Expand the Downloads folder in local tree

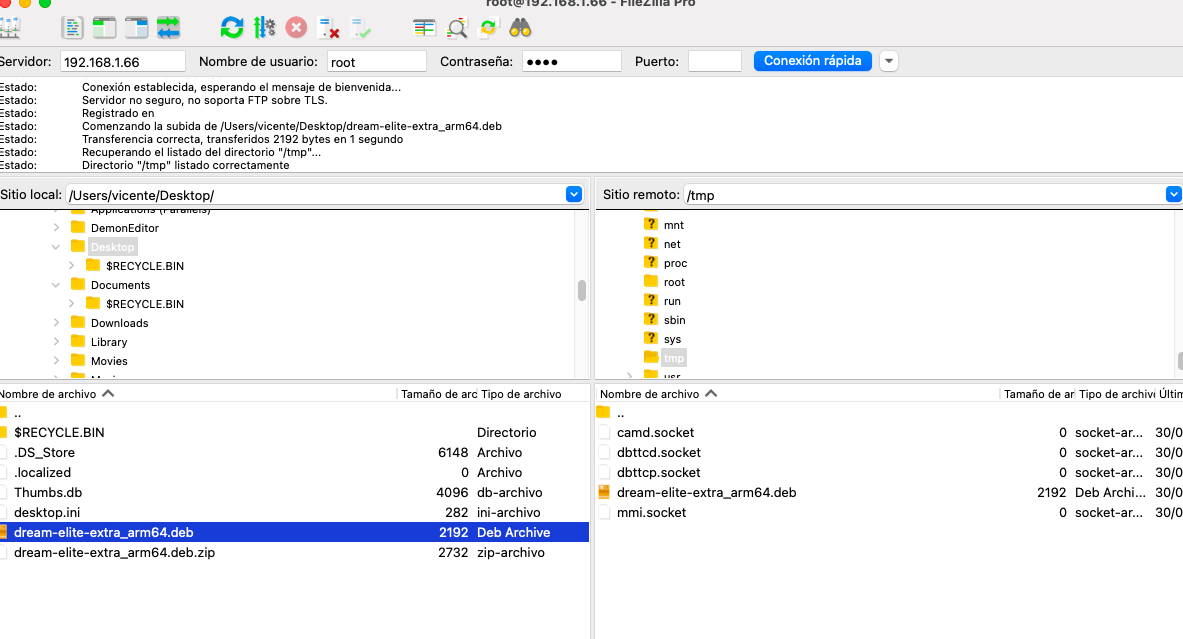tap(57, 323)
